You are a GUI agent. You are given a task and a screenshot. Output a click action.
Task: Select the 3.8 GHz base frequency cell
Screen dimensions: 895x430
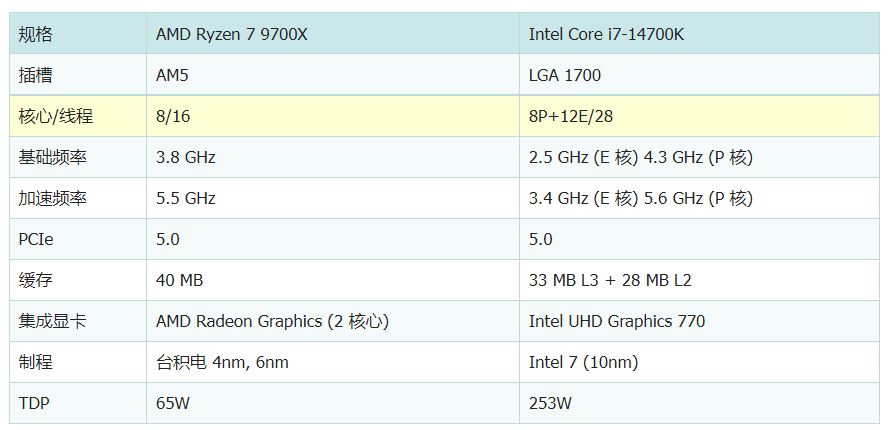(186, 157)
